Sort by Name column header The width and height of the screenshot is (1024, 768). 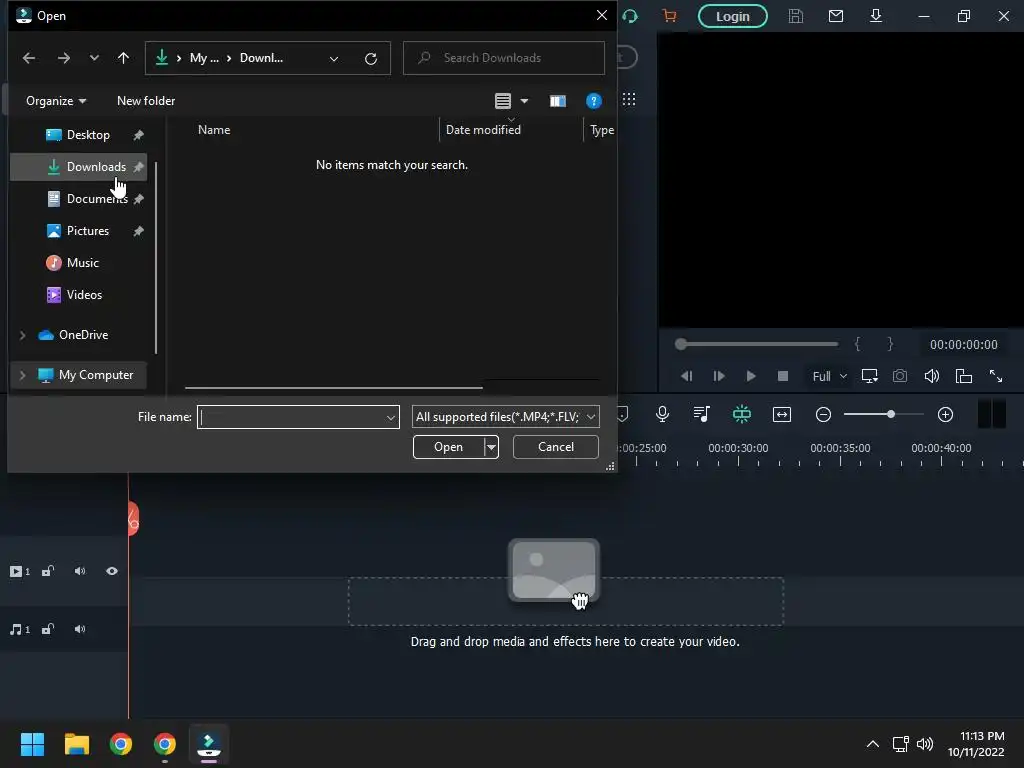point(214,130)
